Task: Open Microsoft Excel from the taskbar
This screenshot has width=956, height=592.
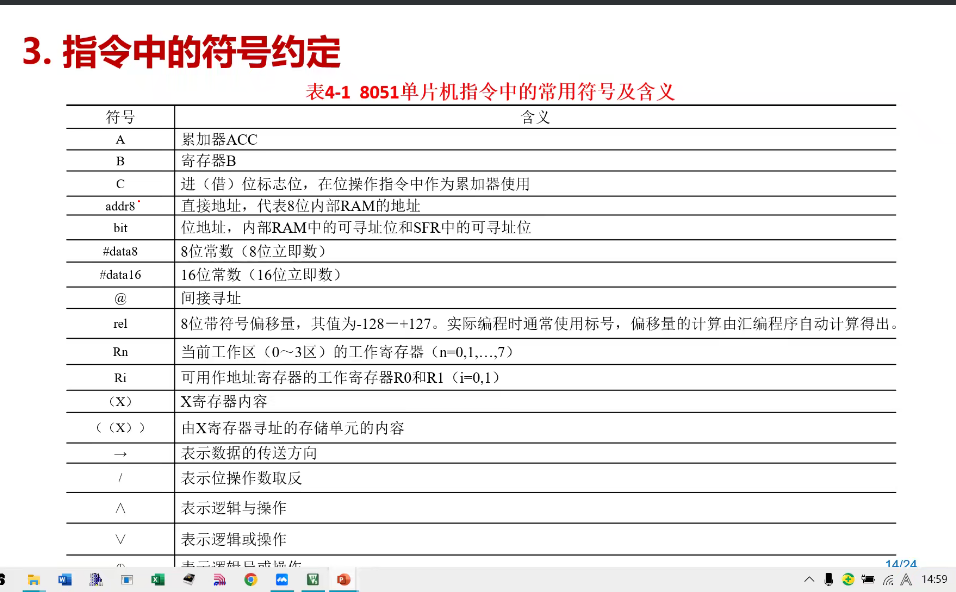Action: click(158, 580)
